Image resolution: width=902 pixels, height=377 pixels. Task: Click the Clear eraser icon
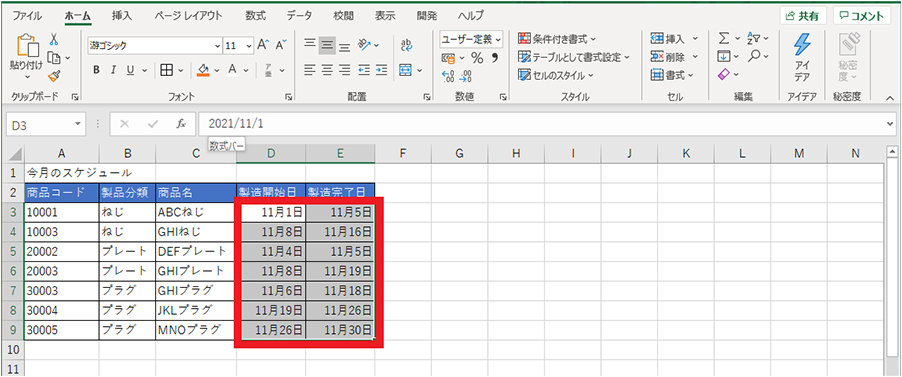[725, 75]
